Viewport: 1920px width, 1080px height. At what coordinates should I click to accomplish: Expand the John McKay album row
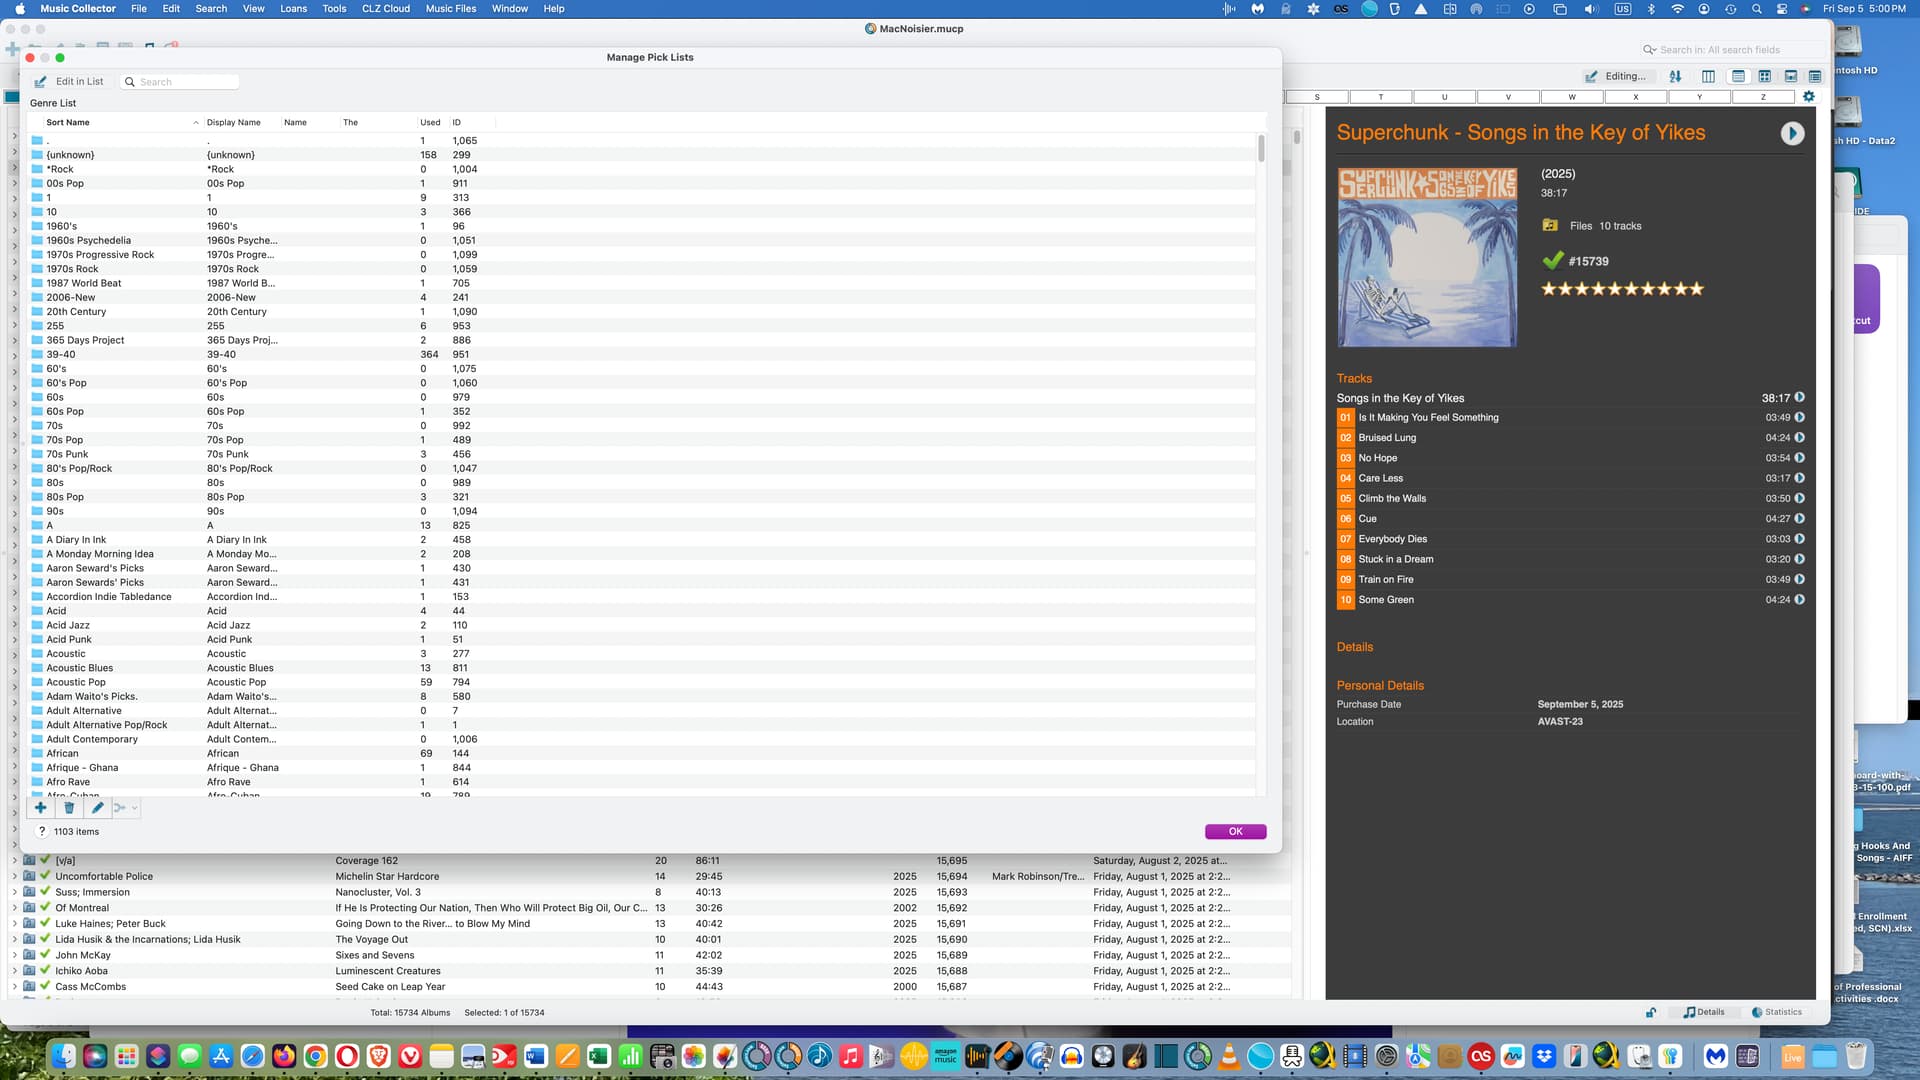click(14, 955)
